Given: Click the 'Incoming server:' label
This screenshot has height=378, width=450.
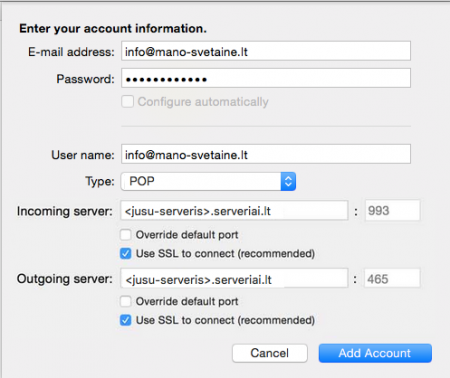Looking at the screenshot, I should (65, 211).
